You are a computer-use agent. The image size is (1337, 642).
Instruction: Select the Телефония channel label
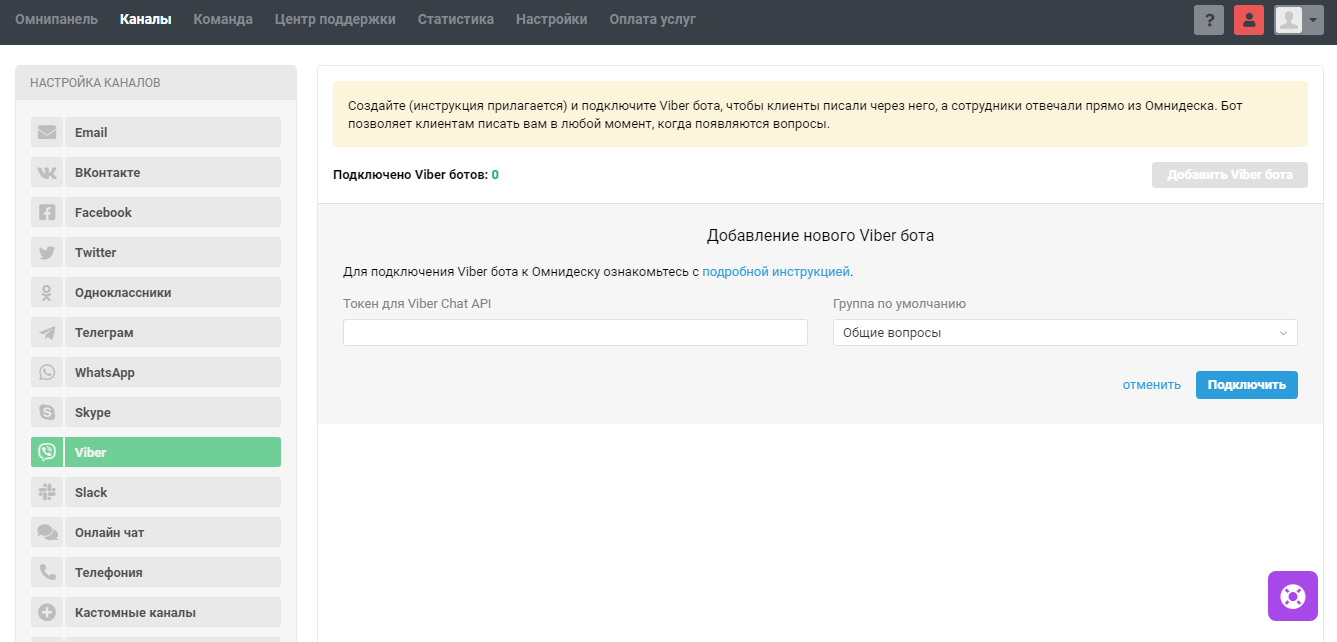tap(173, 572)
